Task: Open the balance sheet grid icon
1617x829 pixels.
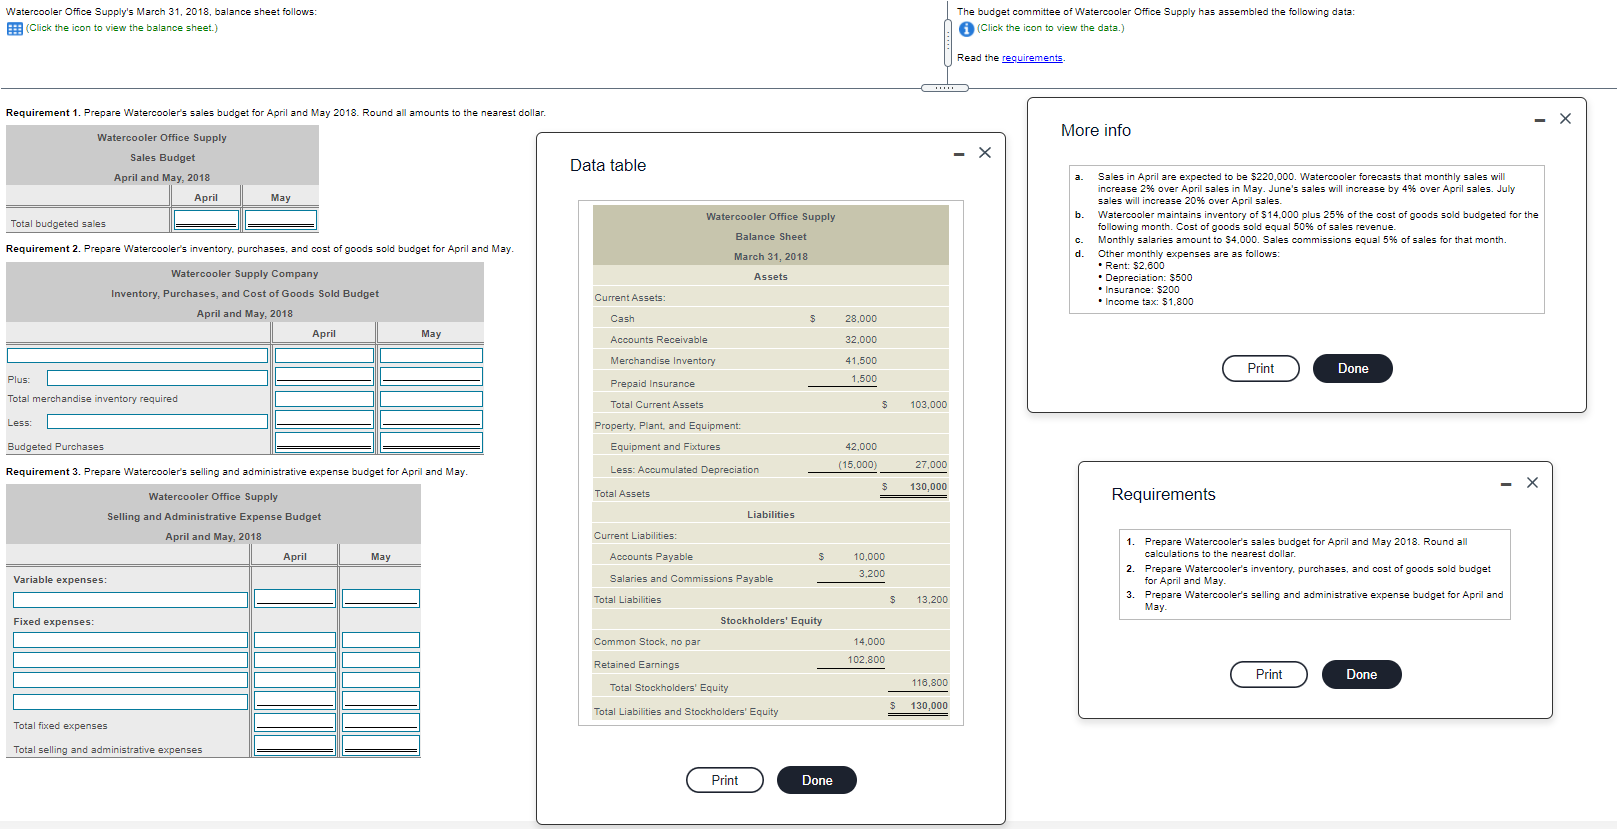Action: 15,28
